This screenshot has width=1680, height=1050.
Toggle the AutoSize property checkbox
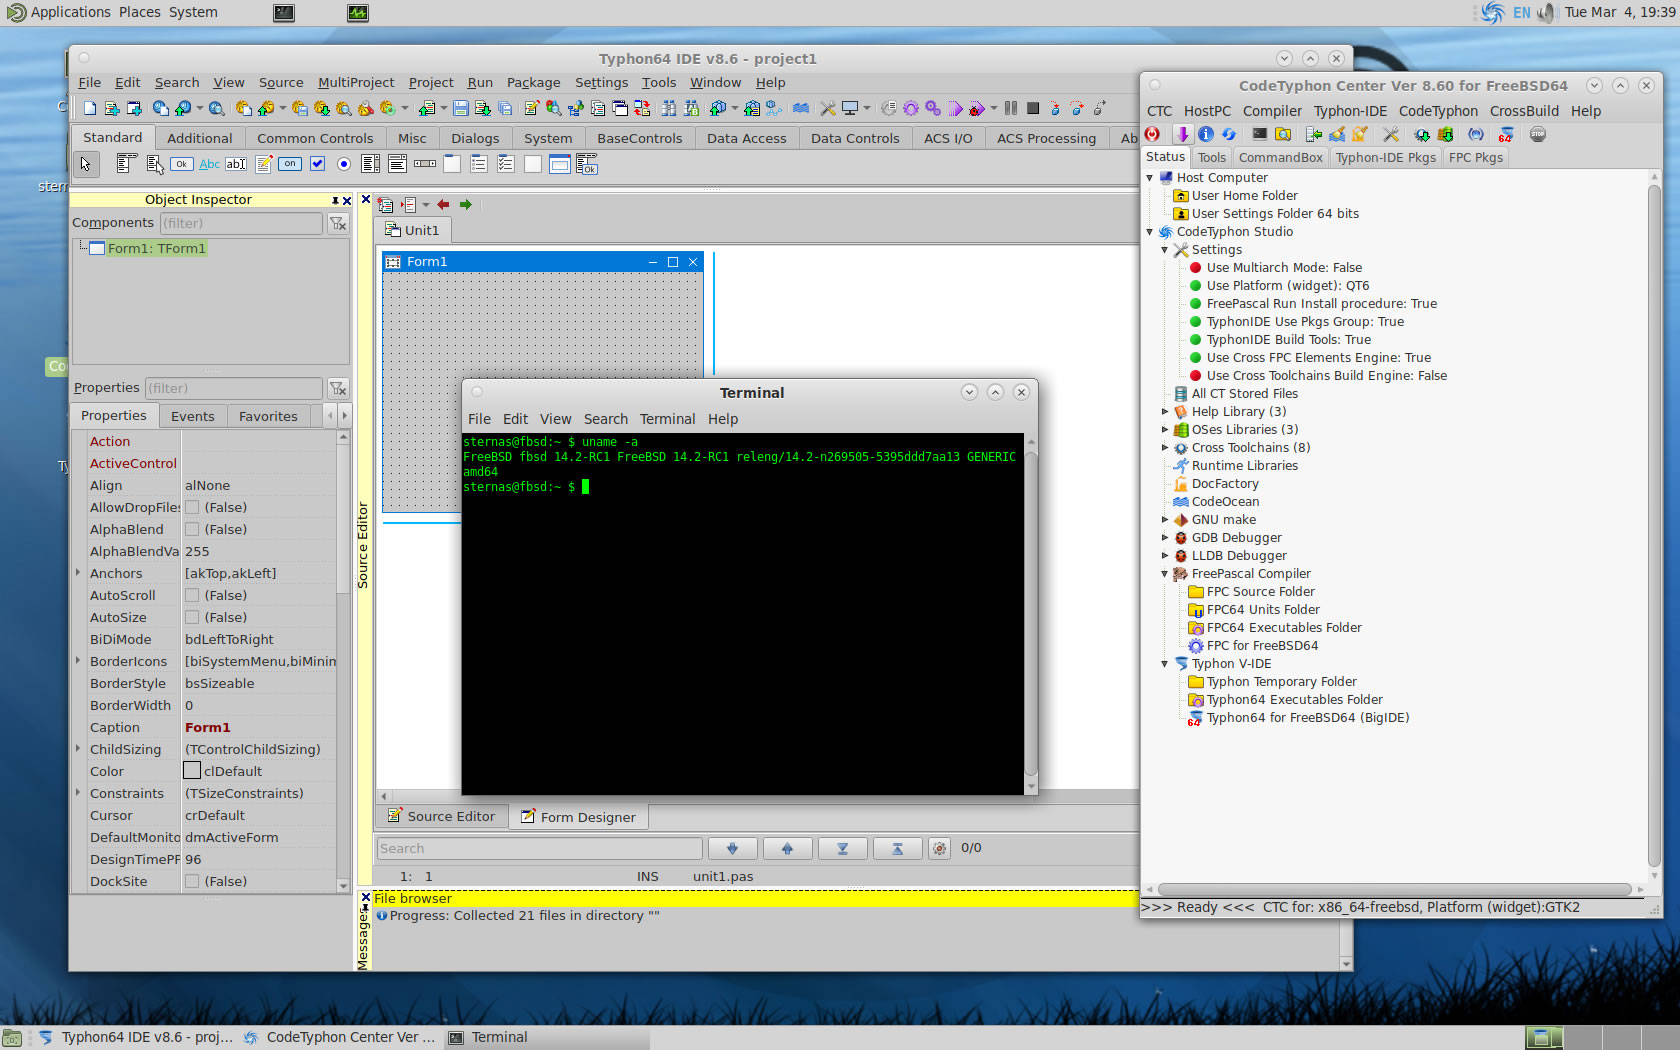(x=192, y=617)
